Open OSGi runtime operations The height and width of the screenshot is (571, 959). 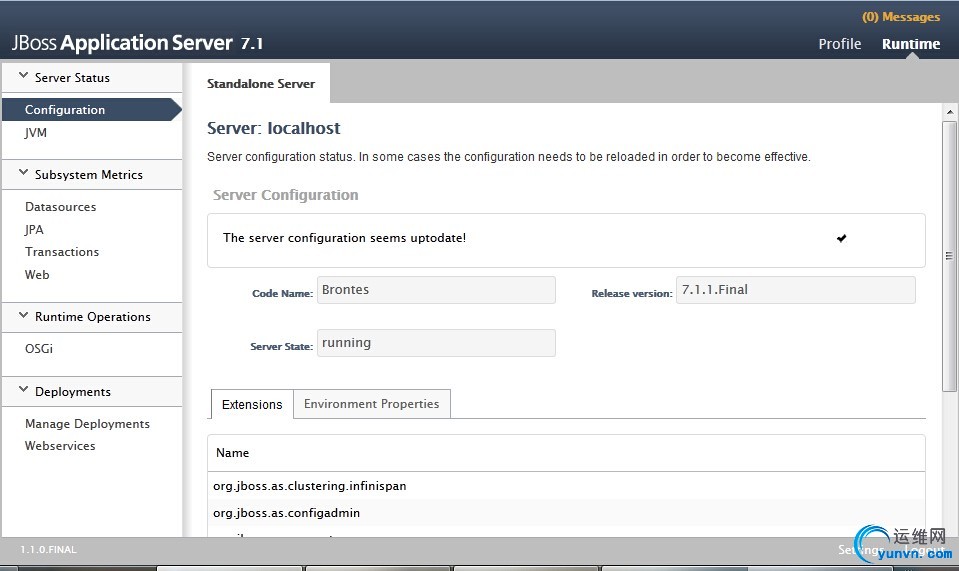pyautogui.click(x=39, y=348)
